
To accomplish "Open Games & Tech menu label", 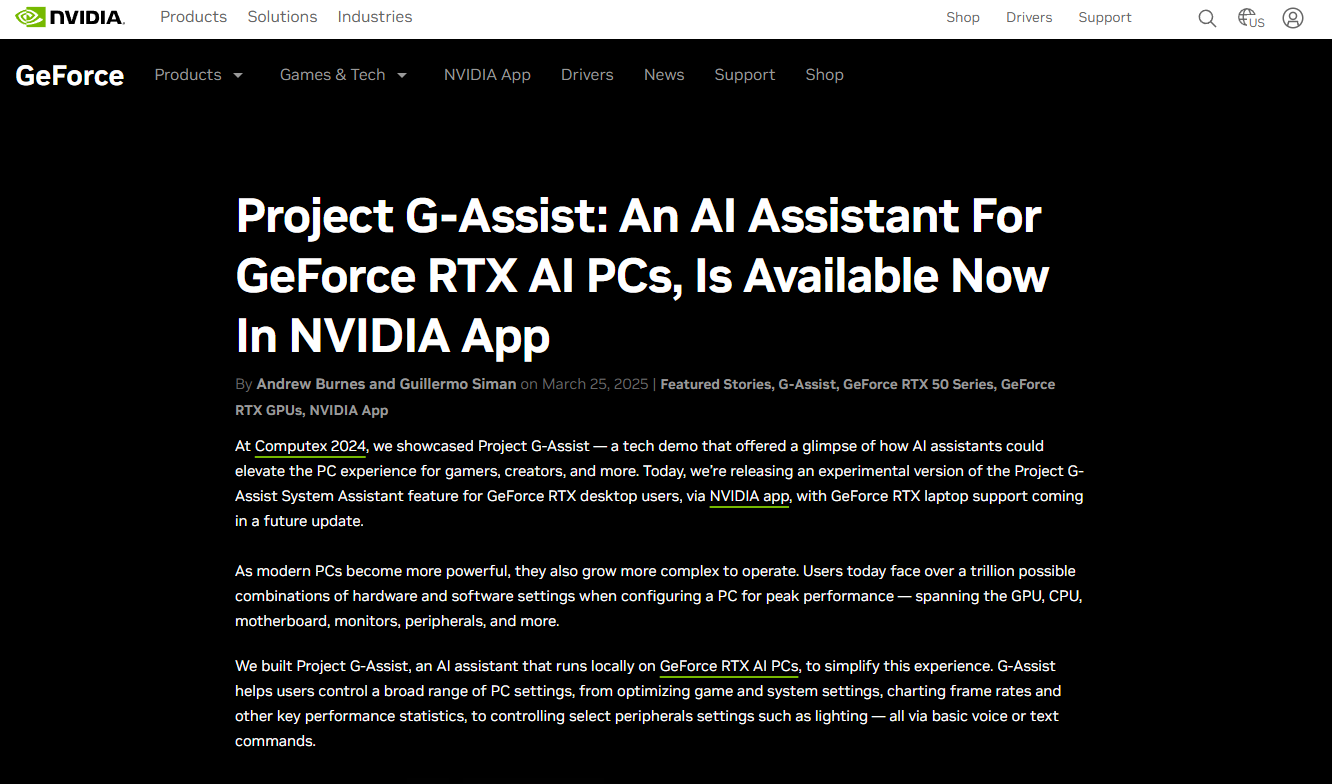I will pyautogui.click(x=332, y=75).
